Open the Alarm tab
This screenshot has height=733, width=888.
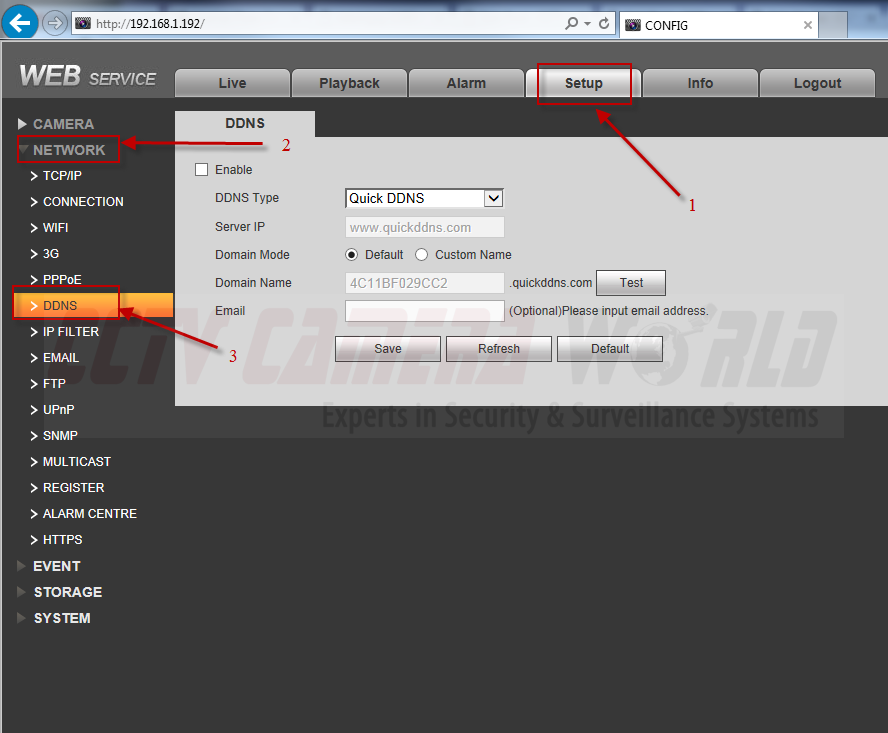point(466,83)
